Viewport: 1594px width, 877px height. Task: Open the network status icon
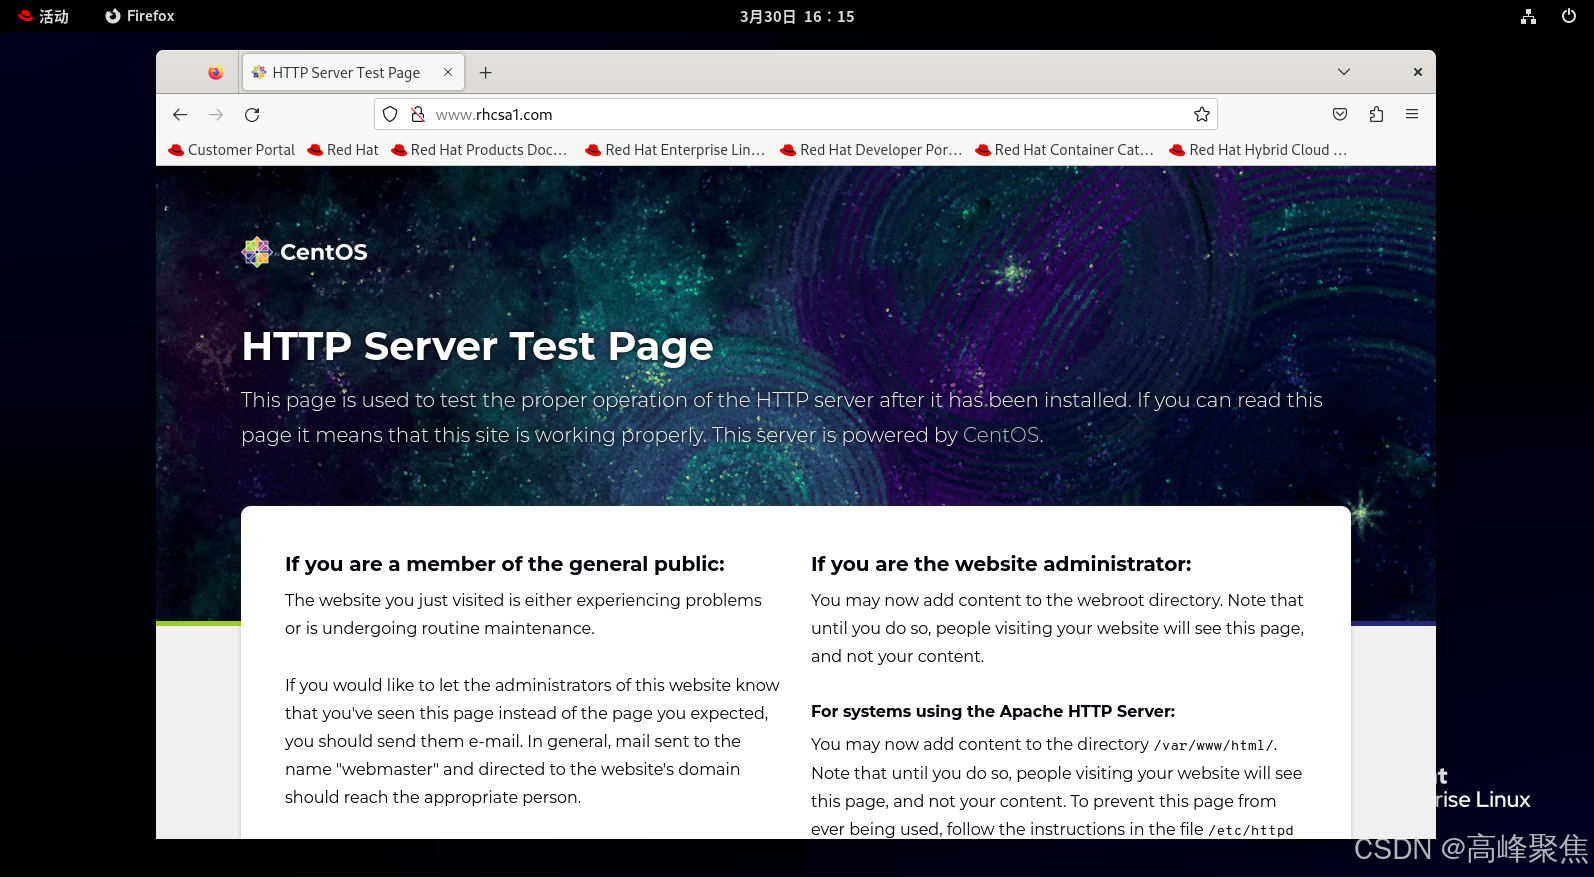tap(1528, 16)
